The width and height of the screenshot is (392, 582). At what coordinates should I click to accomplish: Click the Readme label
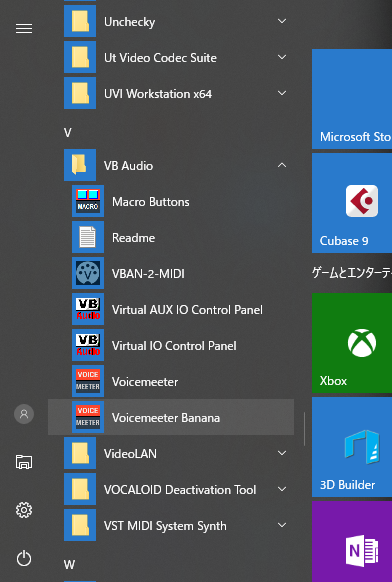pos(134,238)
